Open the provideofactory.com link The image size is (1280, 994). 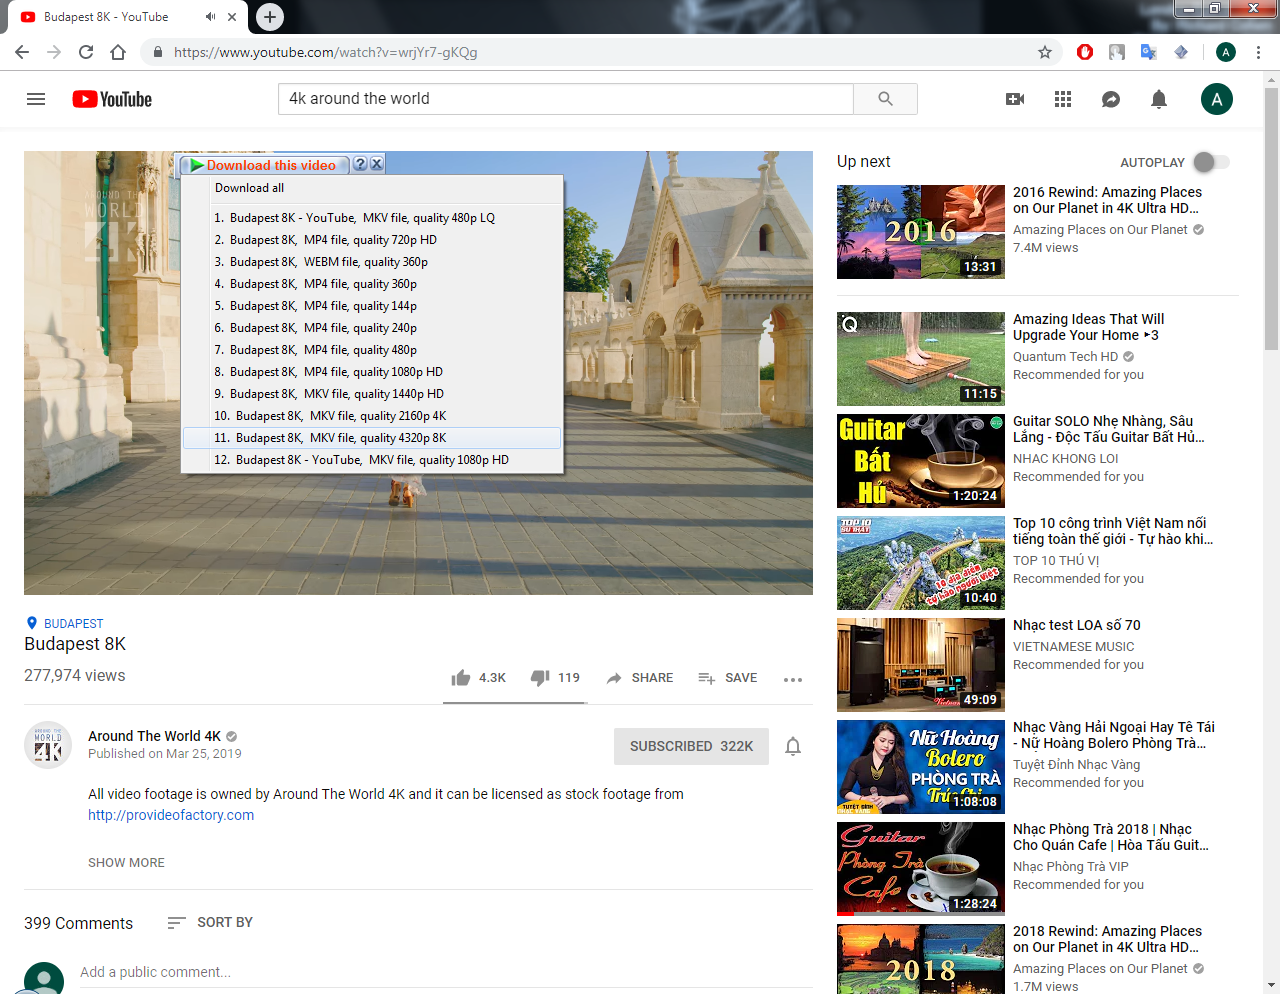pyautogui.click(x=171, y=815)
